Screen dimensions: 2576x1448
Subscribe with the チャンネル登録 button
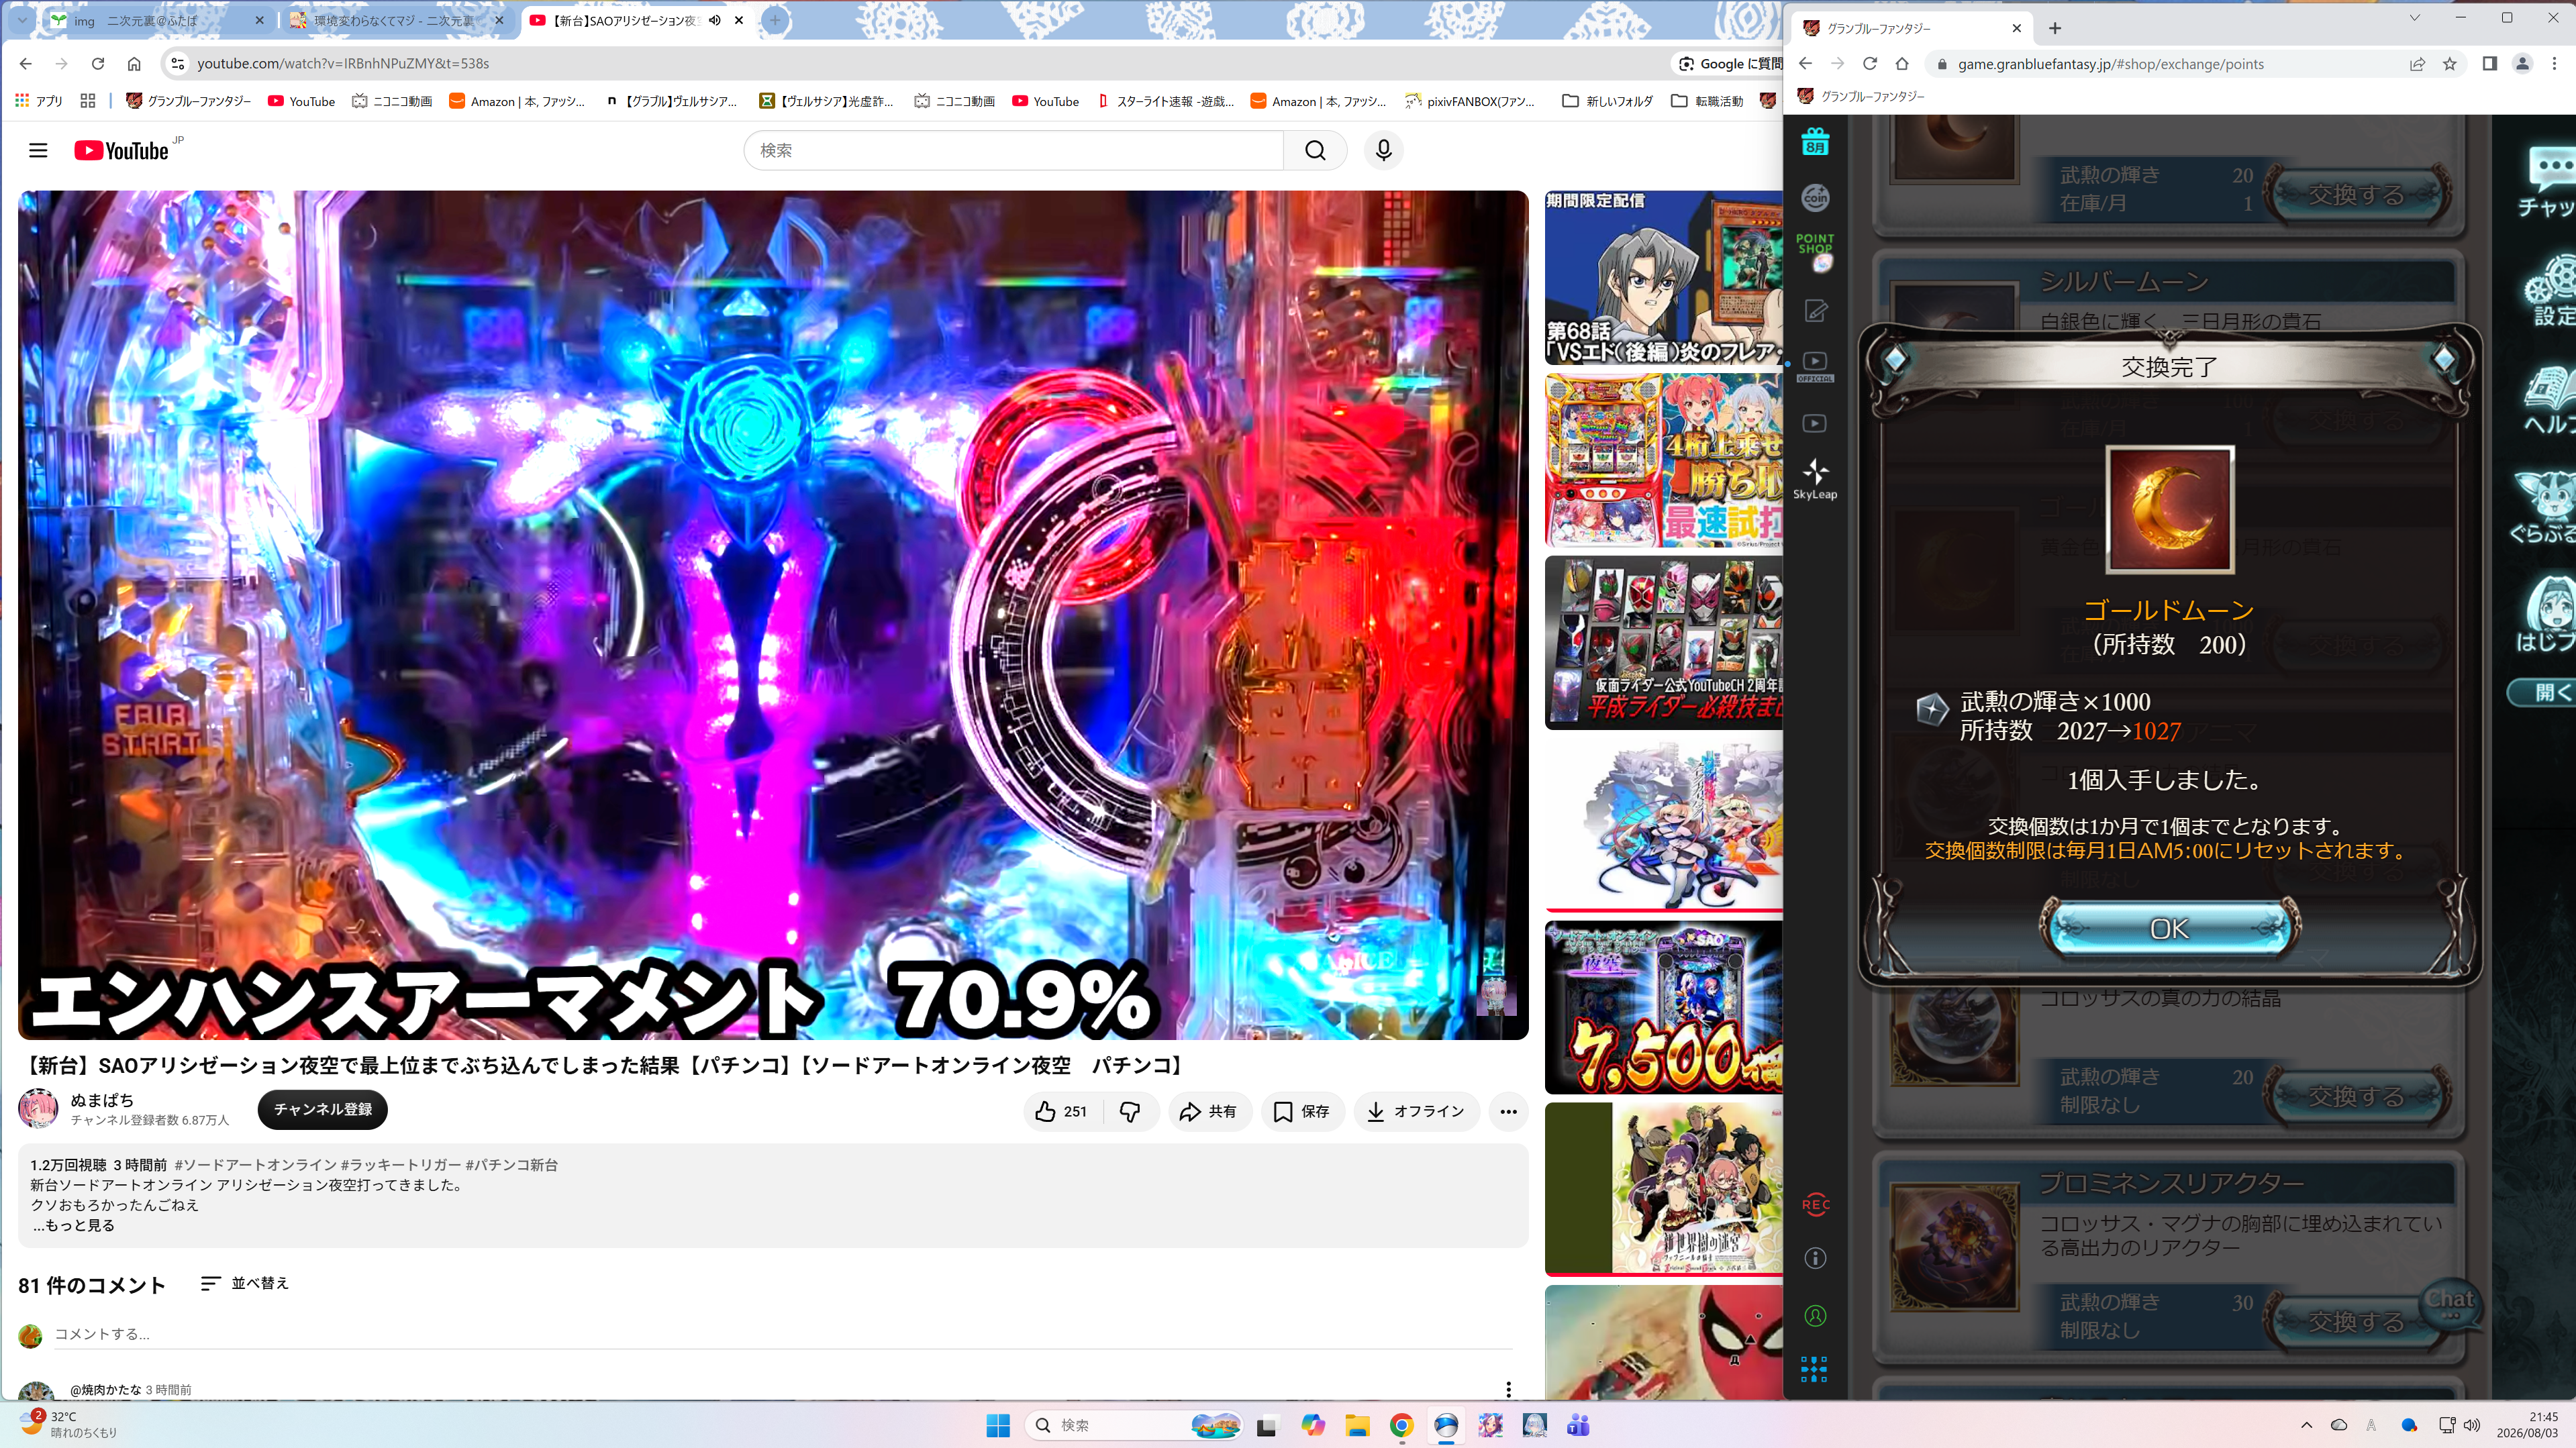pyautogui.click(x=322, y=1109)
